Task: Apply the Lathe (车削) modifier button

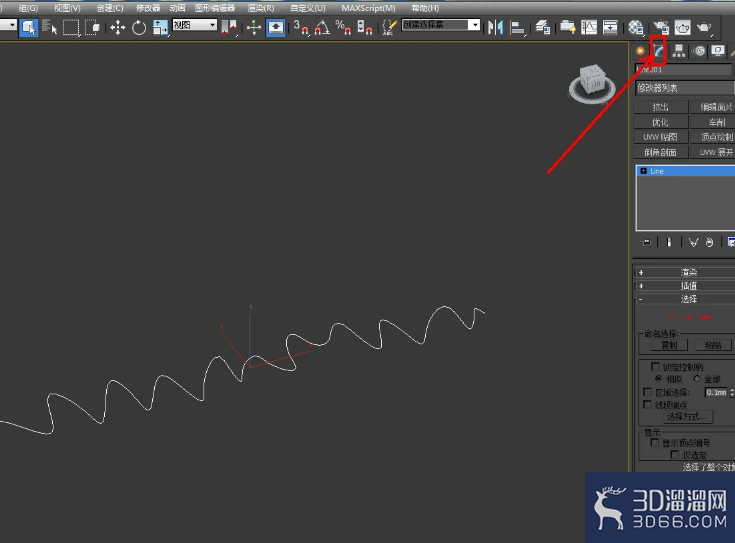Action: 712,122
